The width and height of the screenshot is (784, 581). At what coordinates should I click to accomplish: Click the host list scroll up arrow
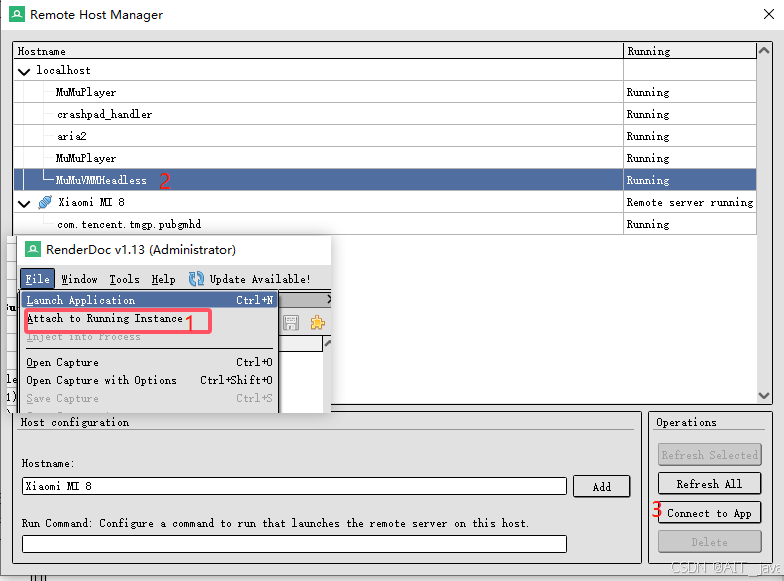point(764,50)
